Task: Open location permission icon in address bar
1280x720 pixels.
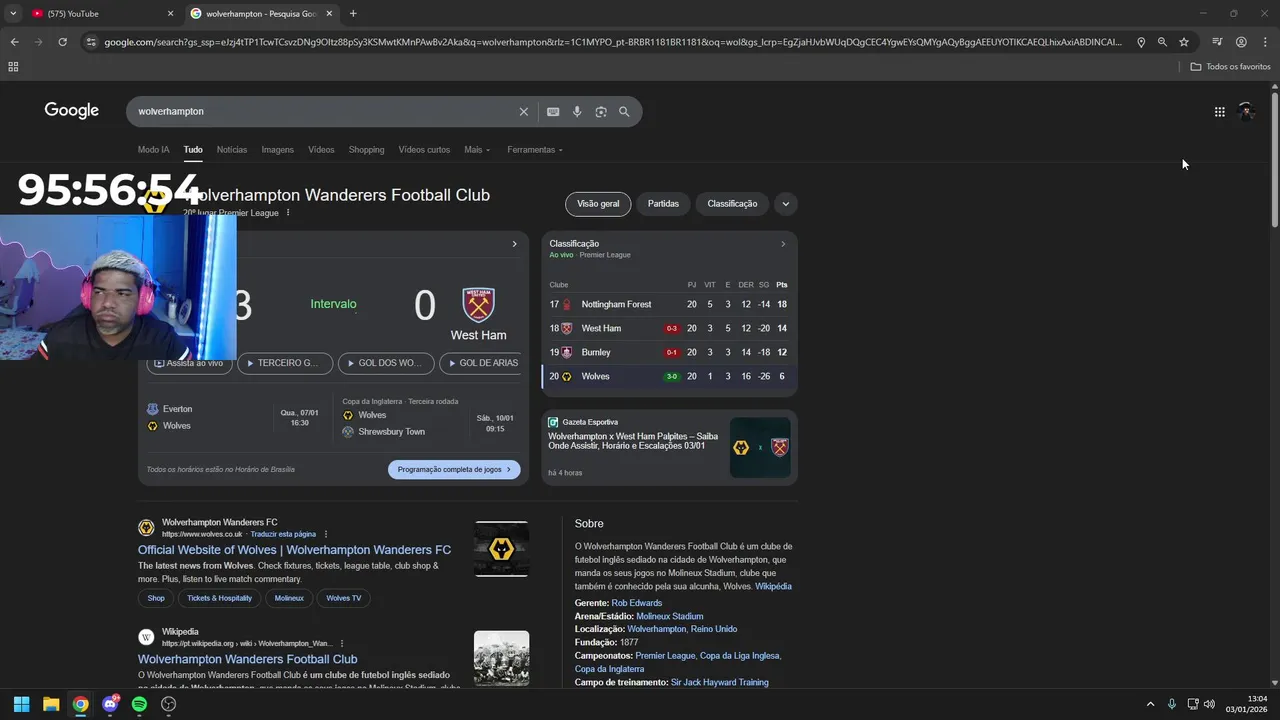Action: tap(1141, 42)
